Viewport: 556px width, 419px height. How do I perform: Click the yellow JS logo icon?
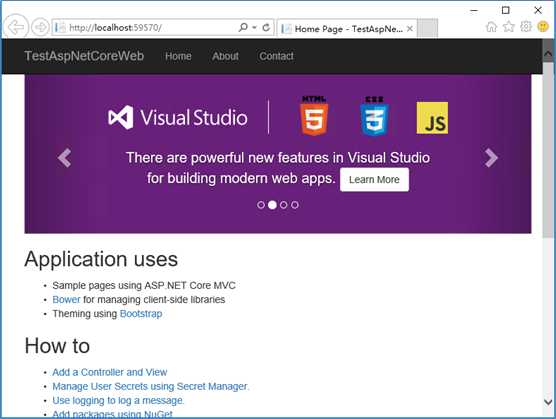[x=432, y=118]
